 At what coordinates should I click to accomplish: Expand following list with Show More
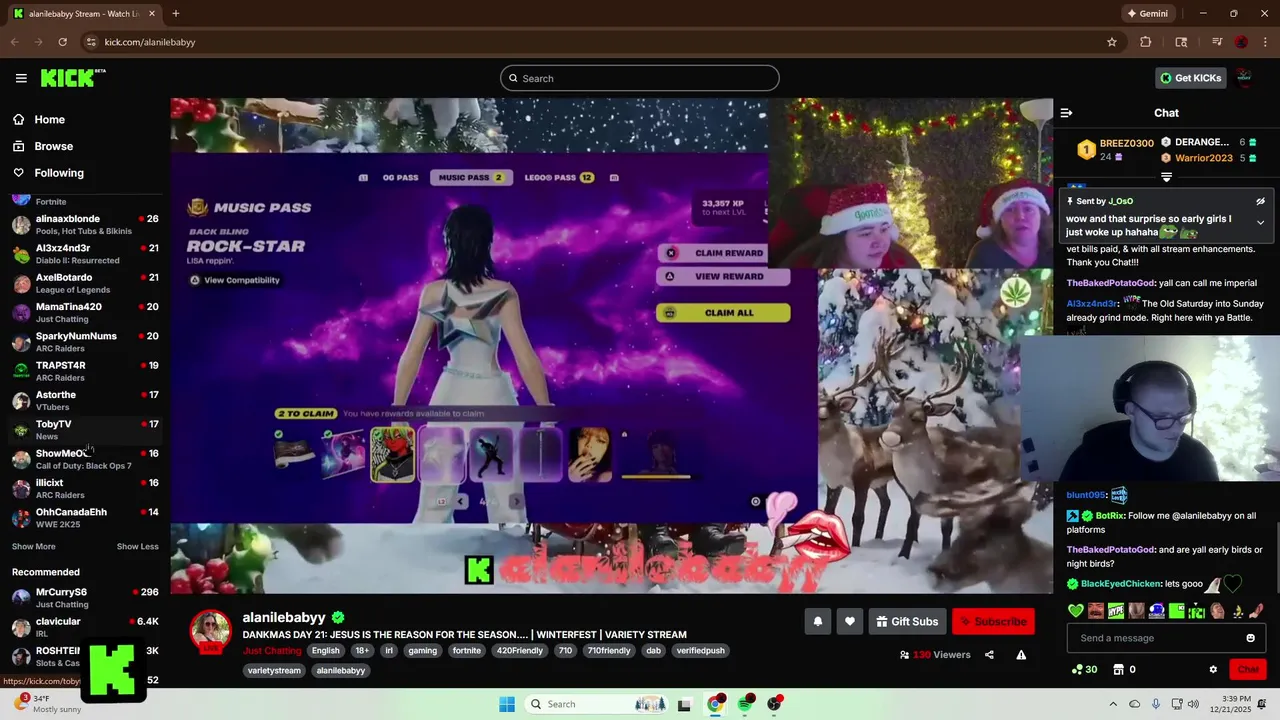pos(33,547)
